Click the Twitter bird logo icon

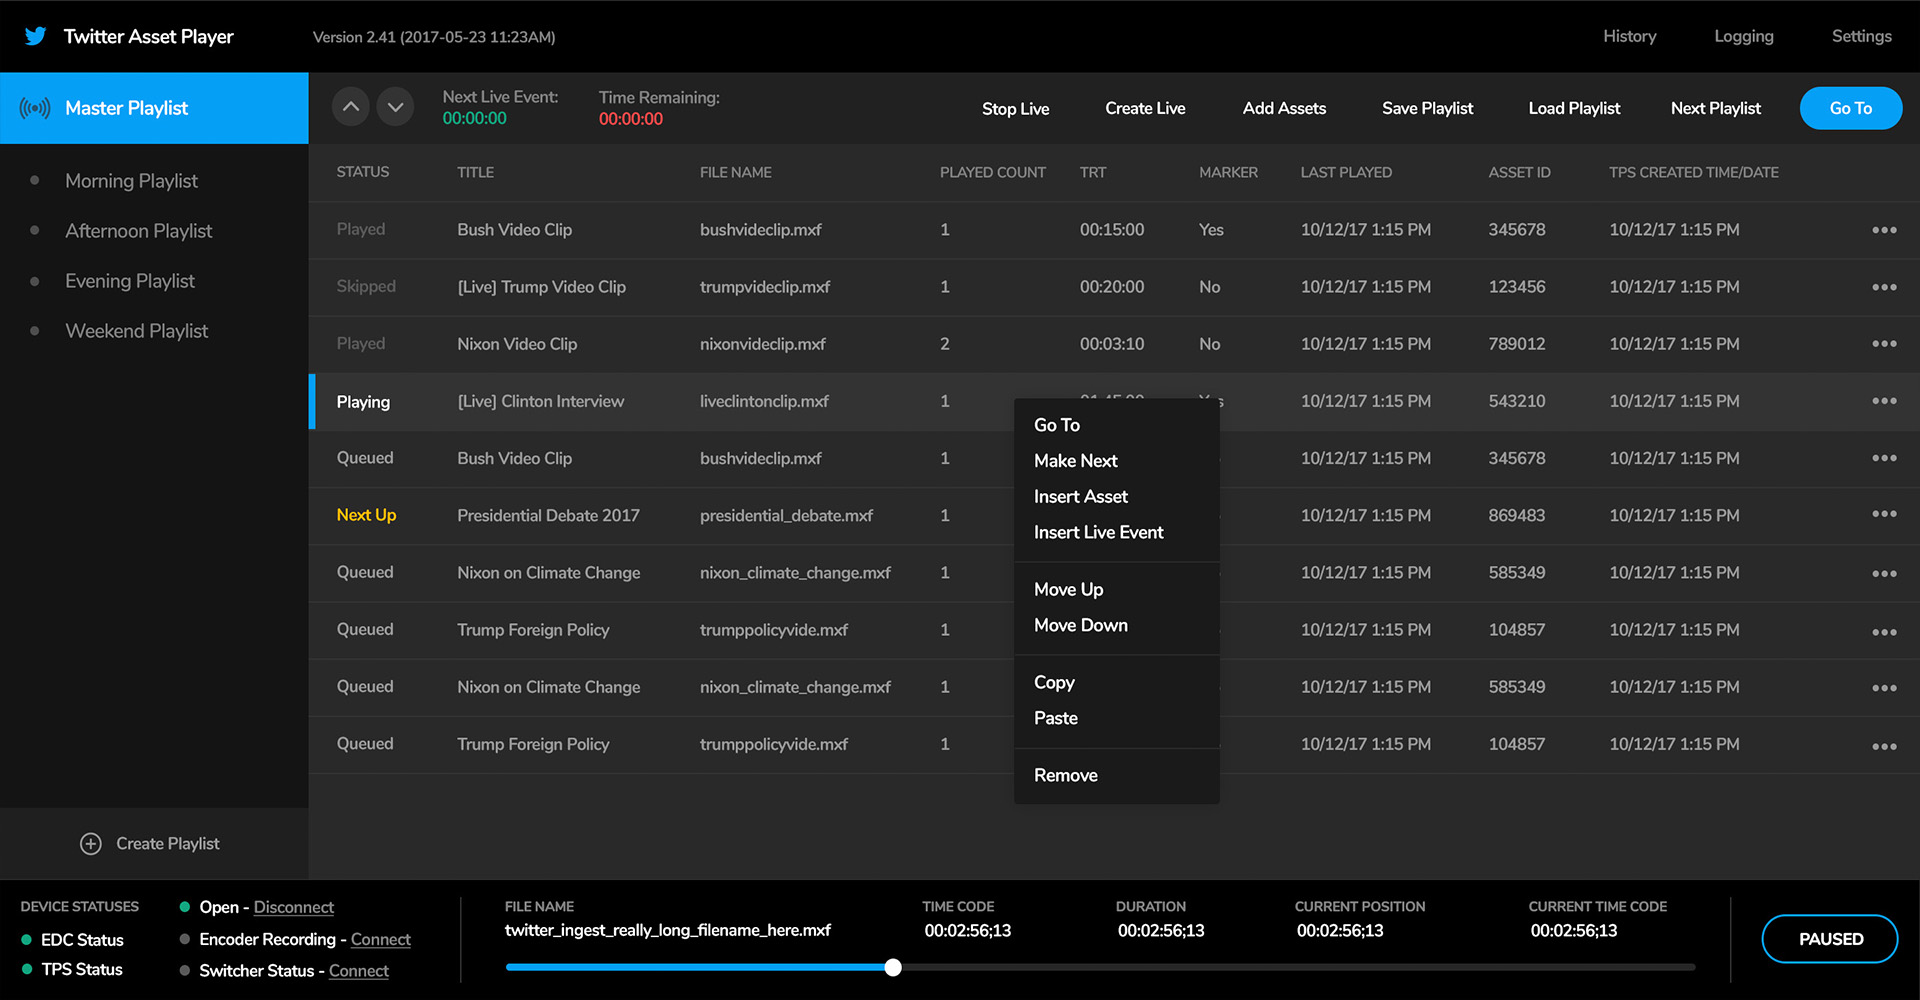(x=35, y=36)
